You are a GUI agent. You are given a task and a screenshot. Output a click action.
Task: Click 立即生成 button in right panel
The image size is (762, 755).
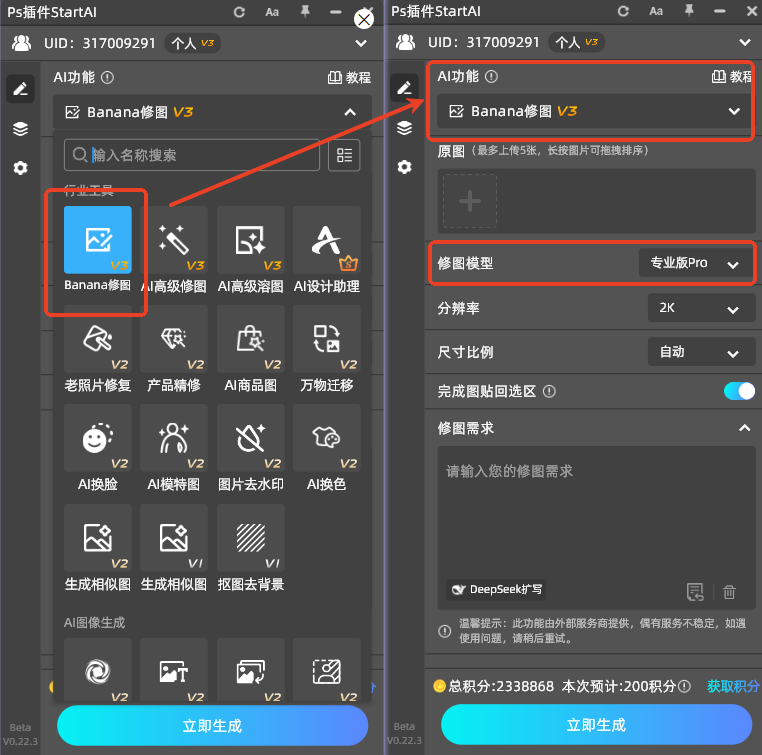tap(596, 725)
